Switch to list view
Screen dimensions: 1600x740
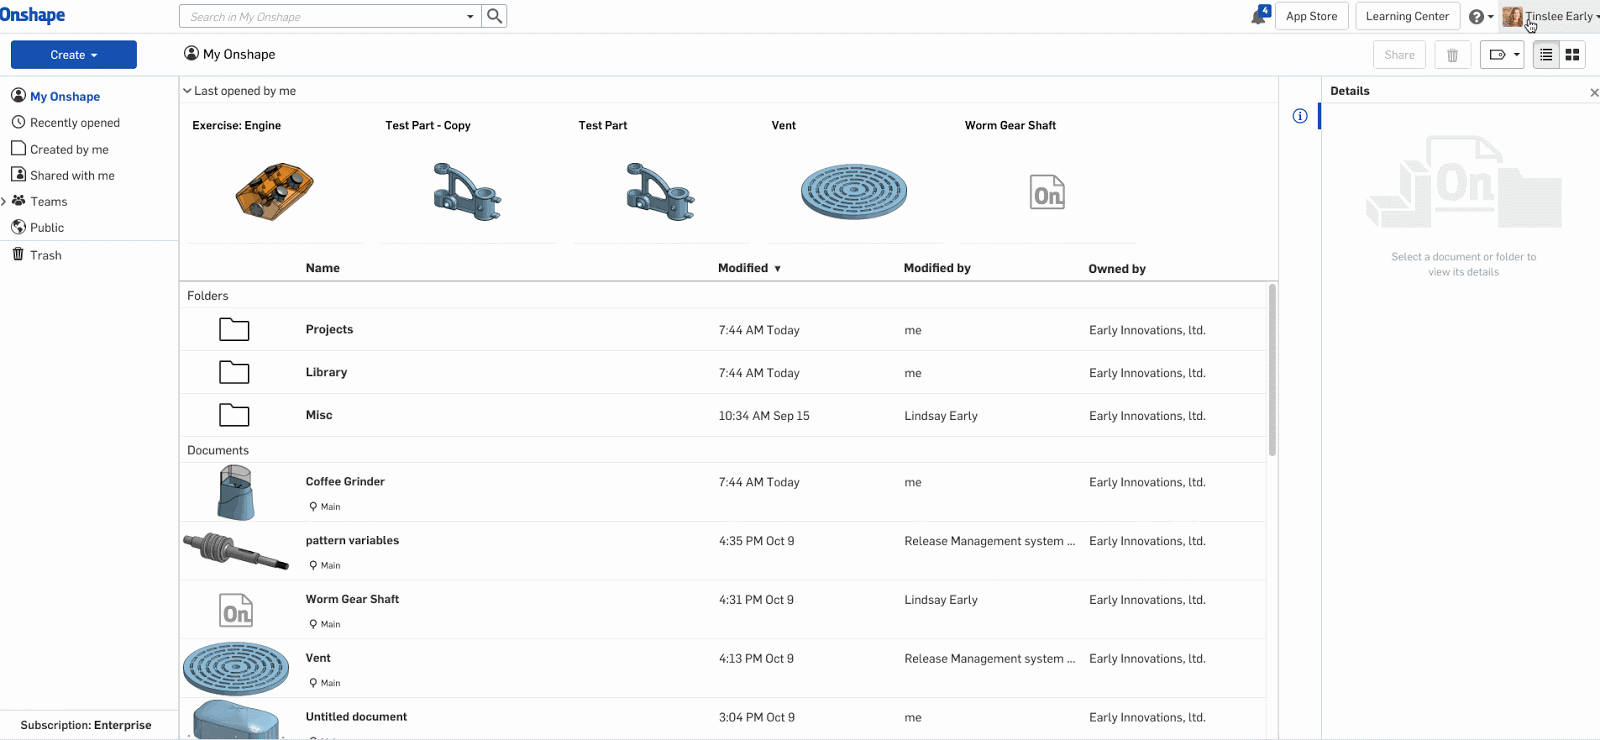[x=1546, y=55]
